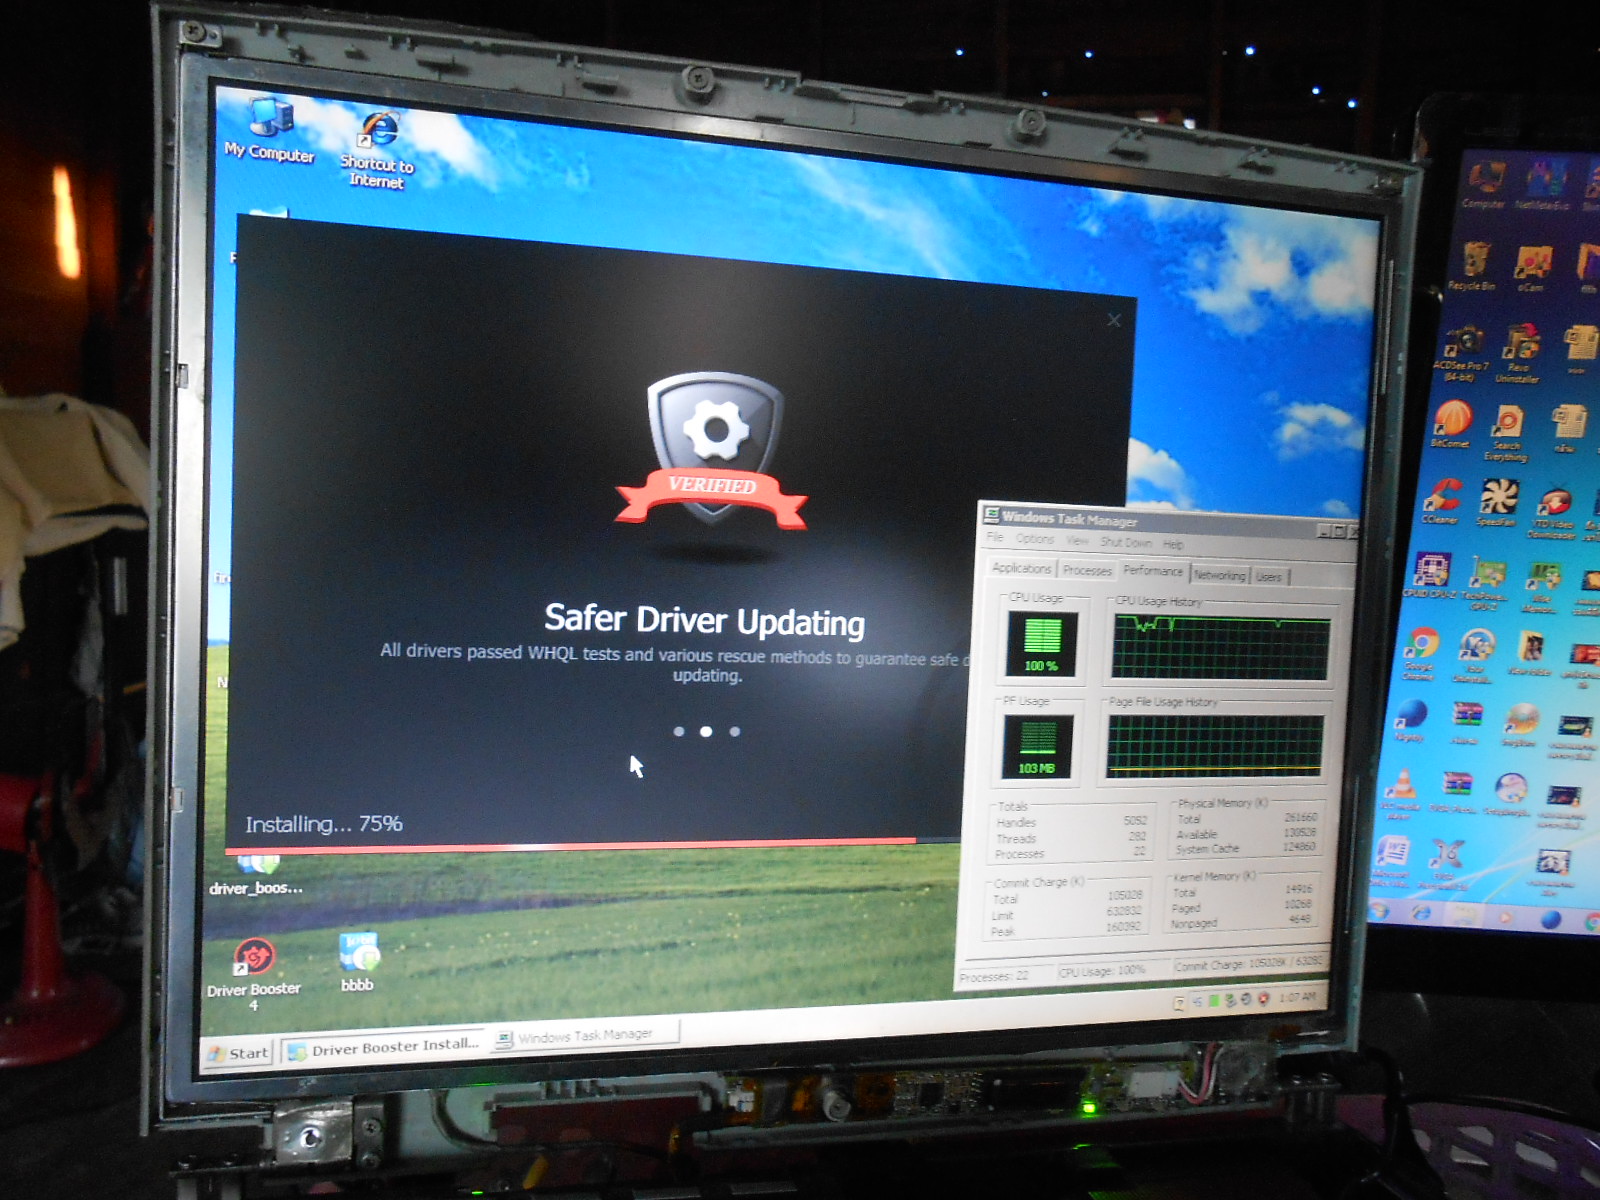Click the 1:07 AM system clock
The width and height of the screenshot is (1600, 1200).
(x=1297, y=997)
